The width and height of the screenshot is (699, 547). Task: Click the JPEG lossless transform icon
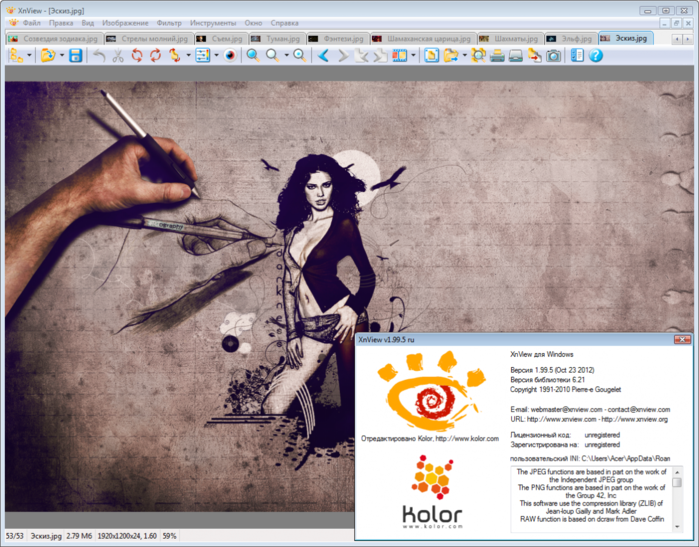pyautogui.click(x=174, y=56)
